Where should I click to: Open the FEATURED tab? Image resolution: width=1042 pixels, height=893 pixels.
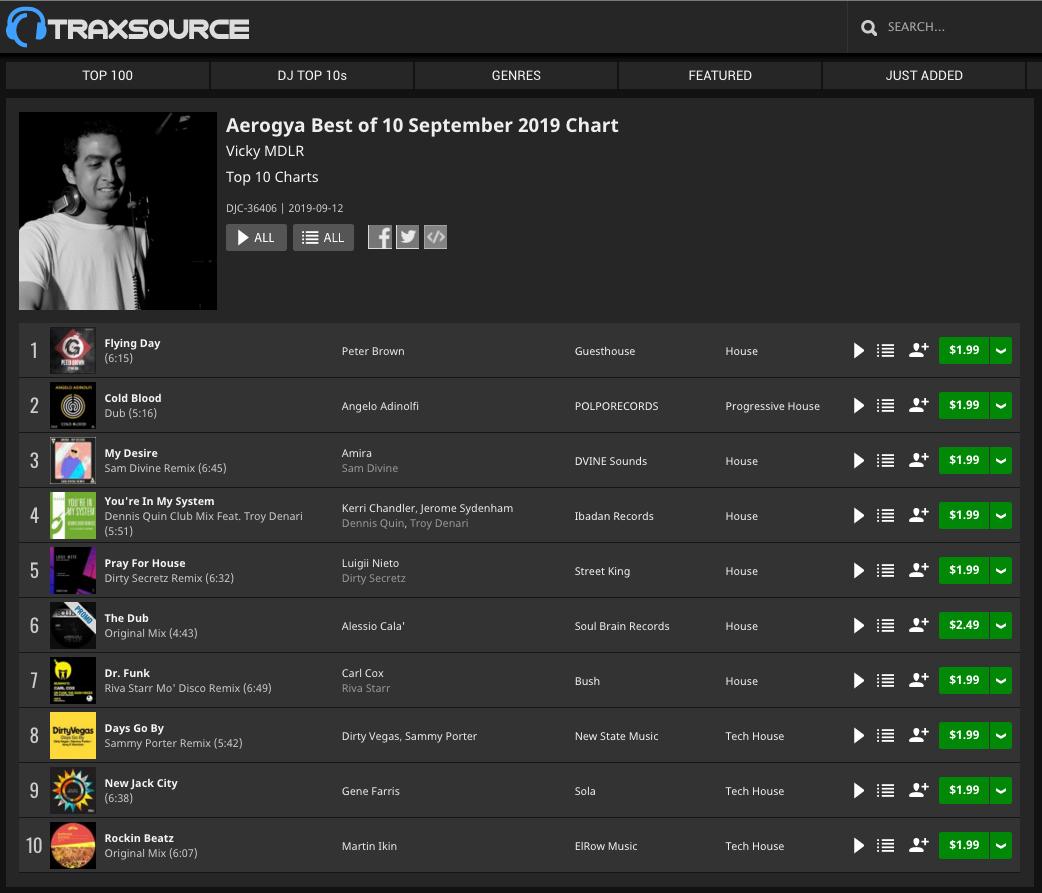point(720,75)
